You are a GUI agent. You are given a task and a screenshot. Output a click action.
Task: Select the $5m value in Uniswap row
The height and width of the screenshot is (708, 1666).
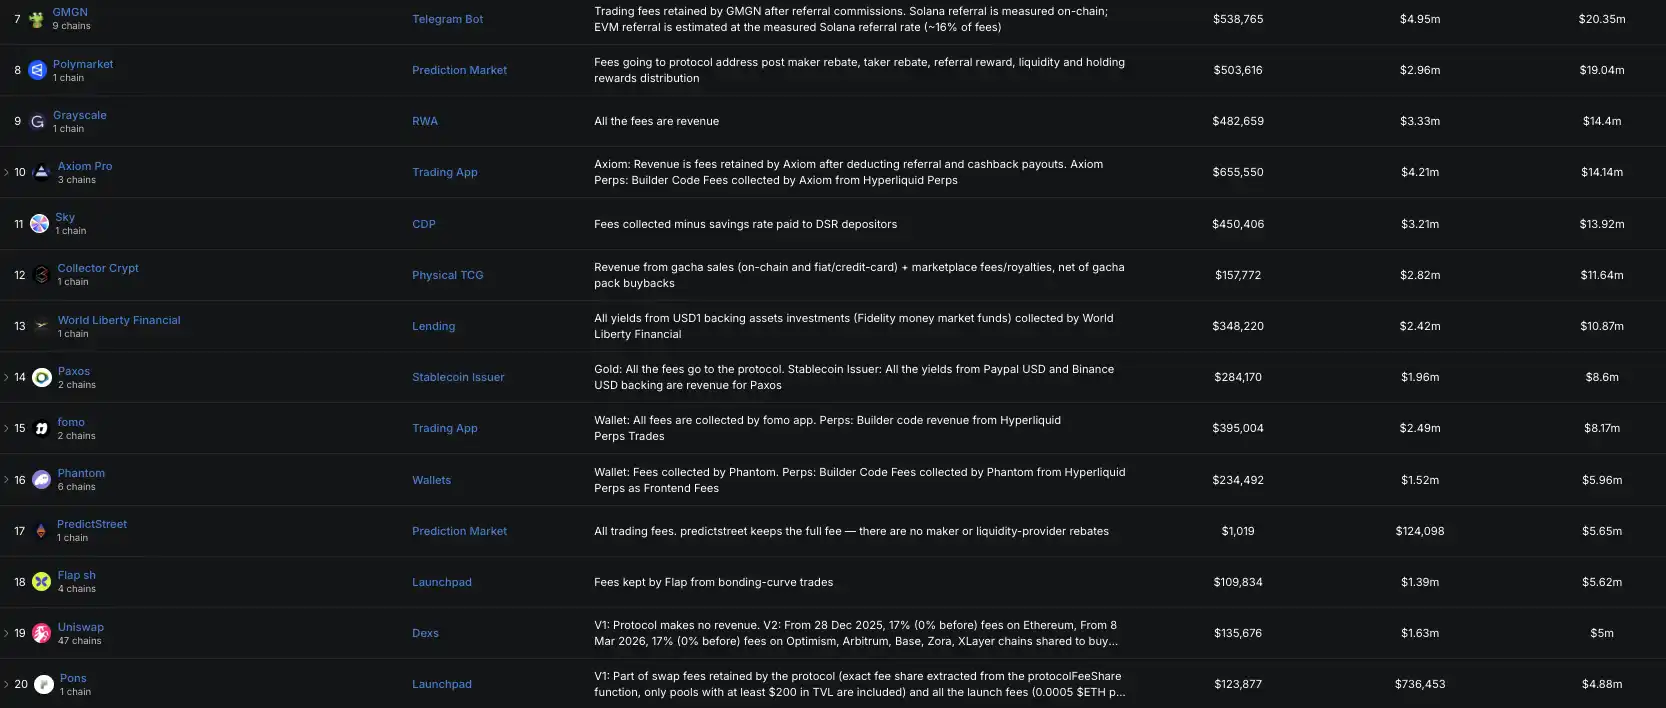pyautogui.click(x=1602, y=633)
